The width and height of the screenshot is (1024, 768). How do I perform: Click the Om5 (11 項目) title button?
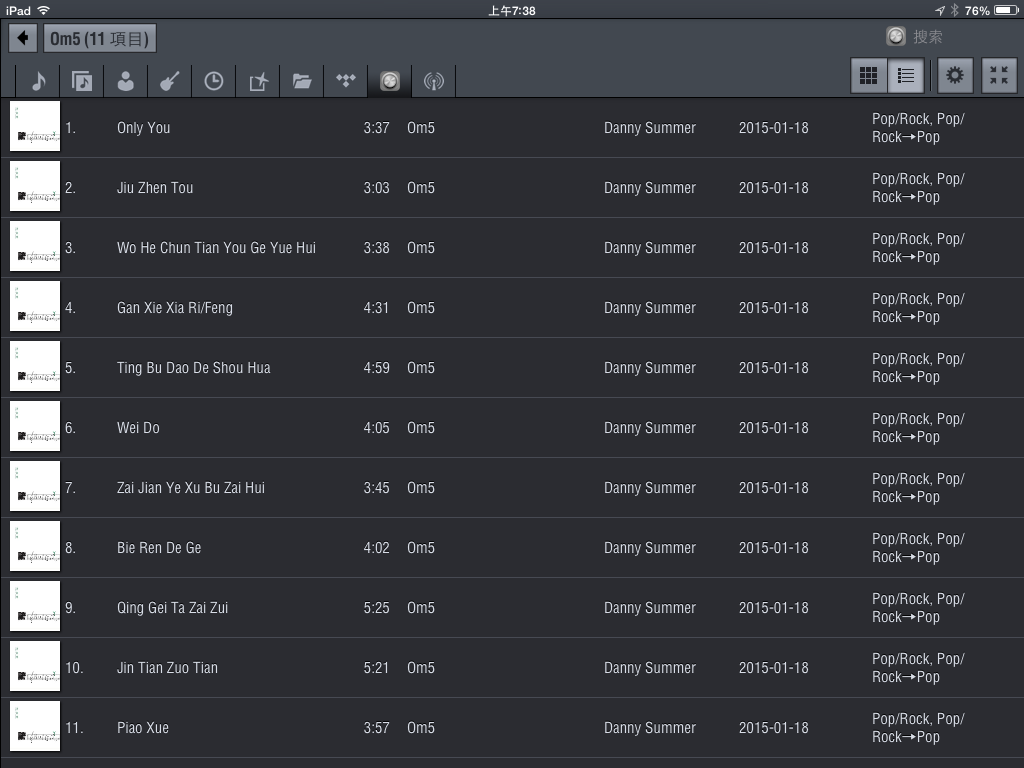(x=99, y=39)
